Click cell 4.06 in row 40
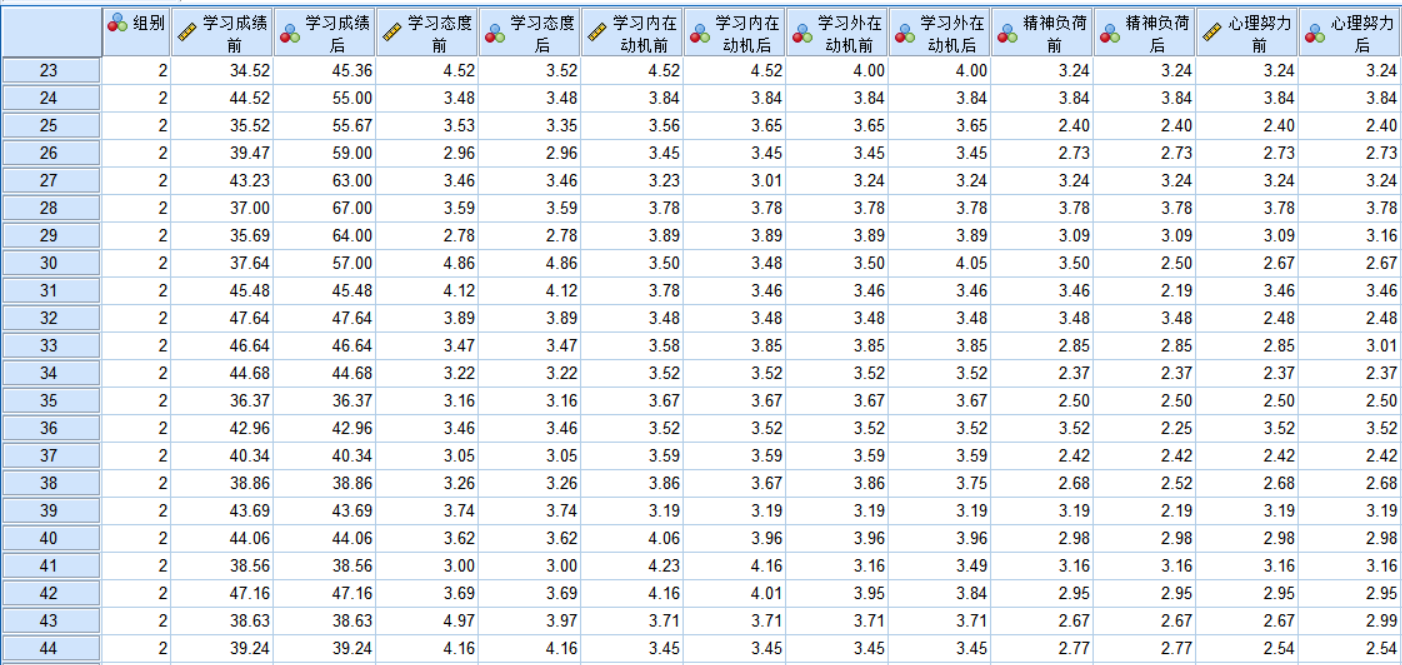 click(632, 539)
